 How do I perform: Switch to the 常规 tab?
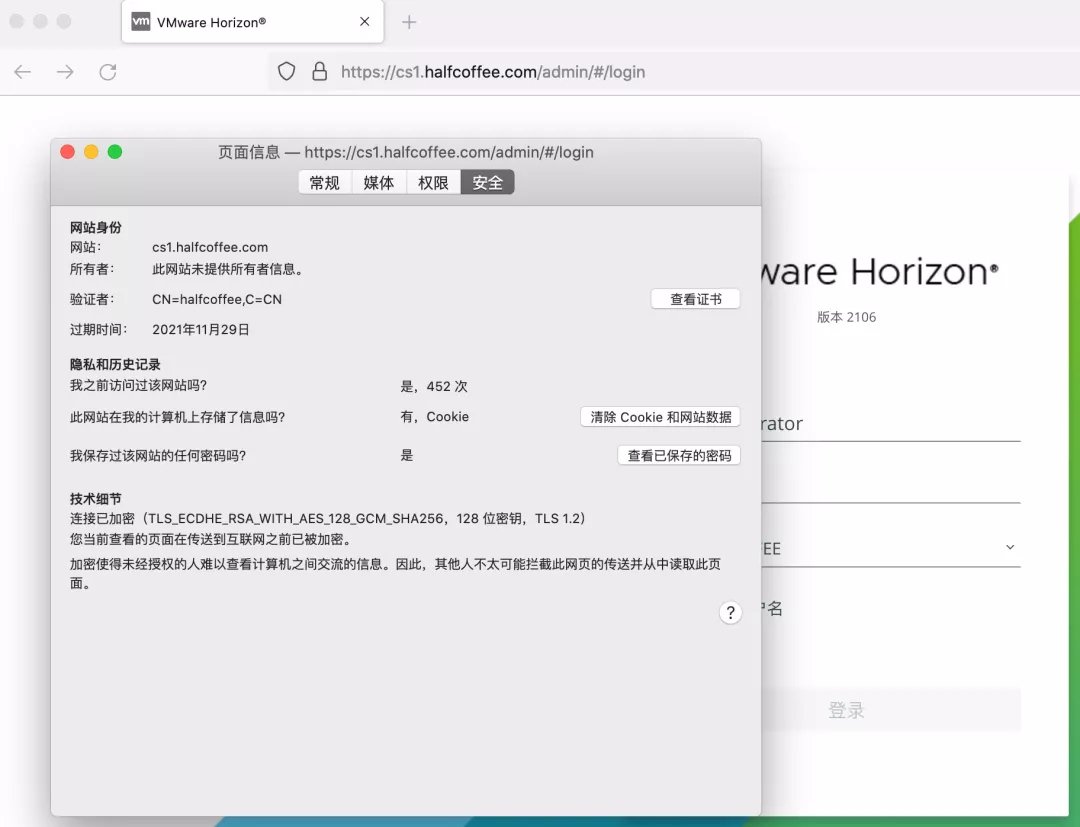[325, 182]
